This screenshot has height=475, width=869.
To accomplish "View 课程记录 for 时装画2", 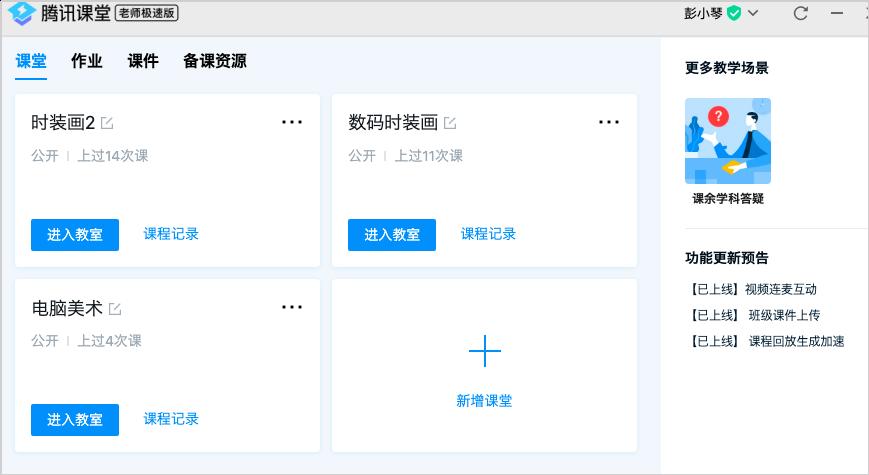I will tap(171, 234).
